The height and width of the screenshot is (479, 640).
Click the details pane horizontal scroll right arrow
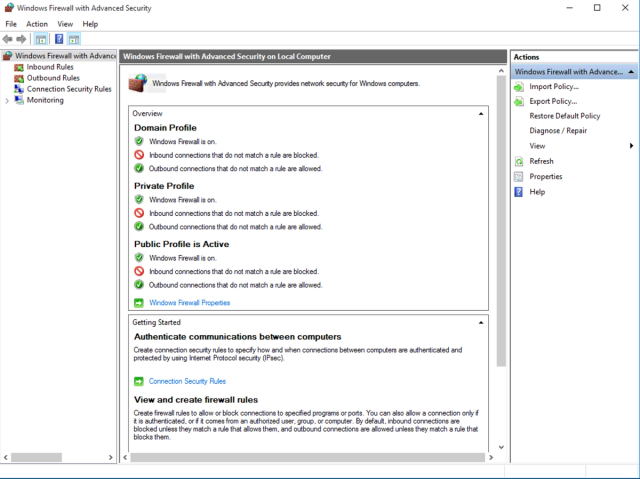pos(491,457)
